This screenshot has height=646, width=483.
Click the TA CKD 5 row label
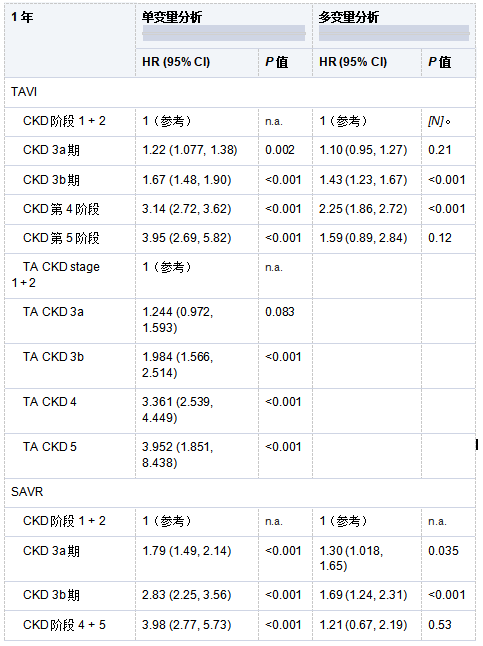point(49,447)
